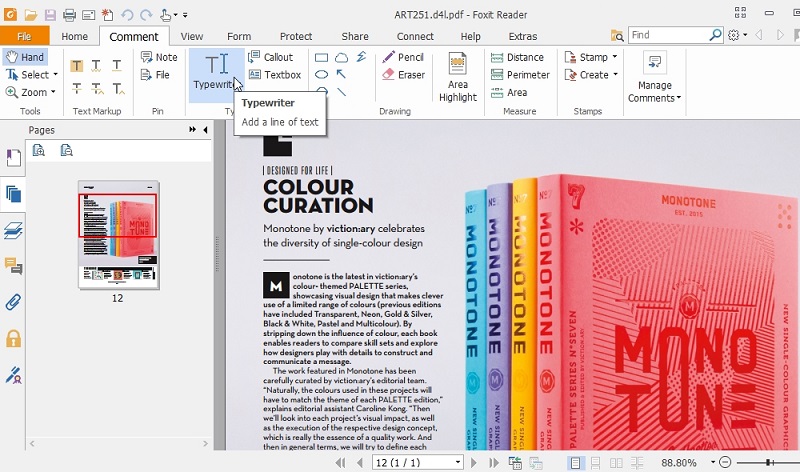Open file using the folder icon
This screenshot has width=800, height=472.
[31, 15]
